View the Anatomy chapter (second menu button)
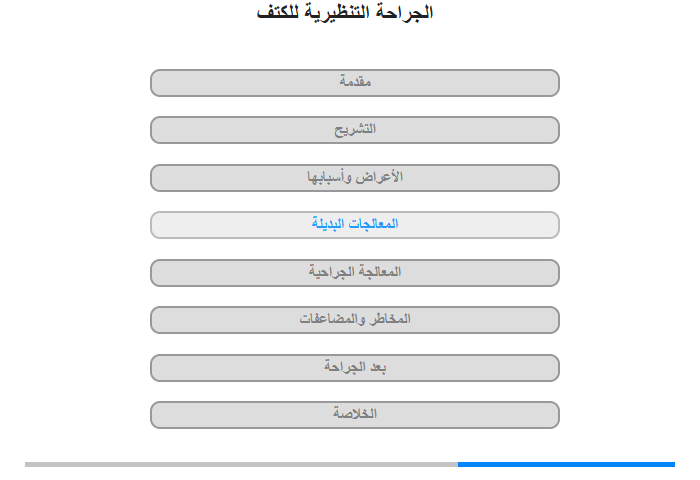 [x=355, y=130]
